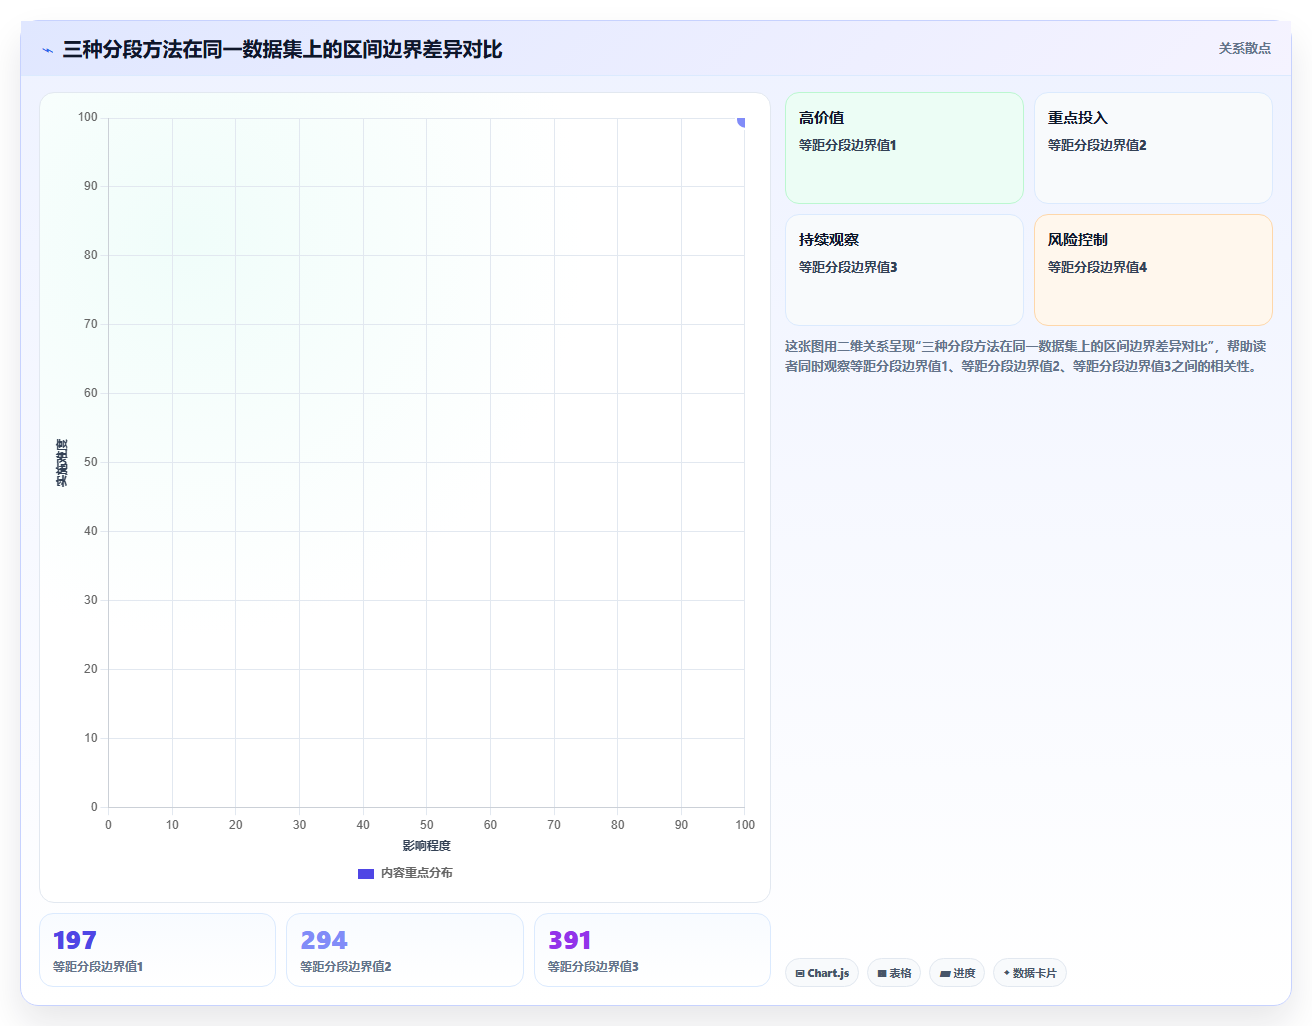Click the 影响程度 x-axis title

427,846
